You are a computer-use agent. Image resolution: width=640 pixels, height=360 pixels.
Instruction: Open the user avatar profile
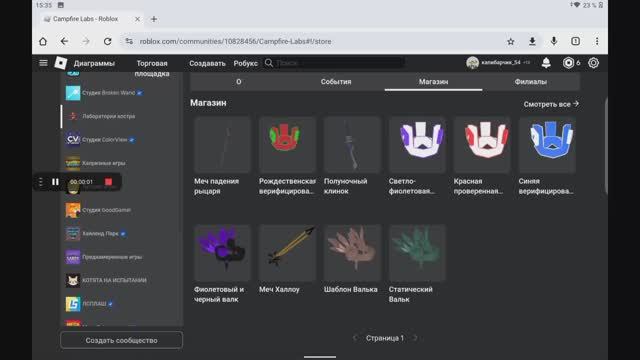pos(472,63)
